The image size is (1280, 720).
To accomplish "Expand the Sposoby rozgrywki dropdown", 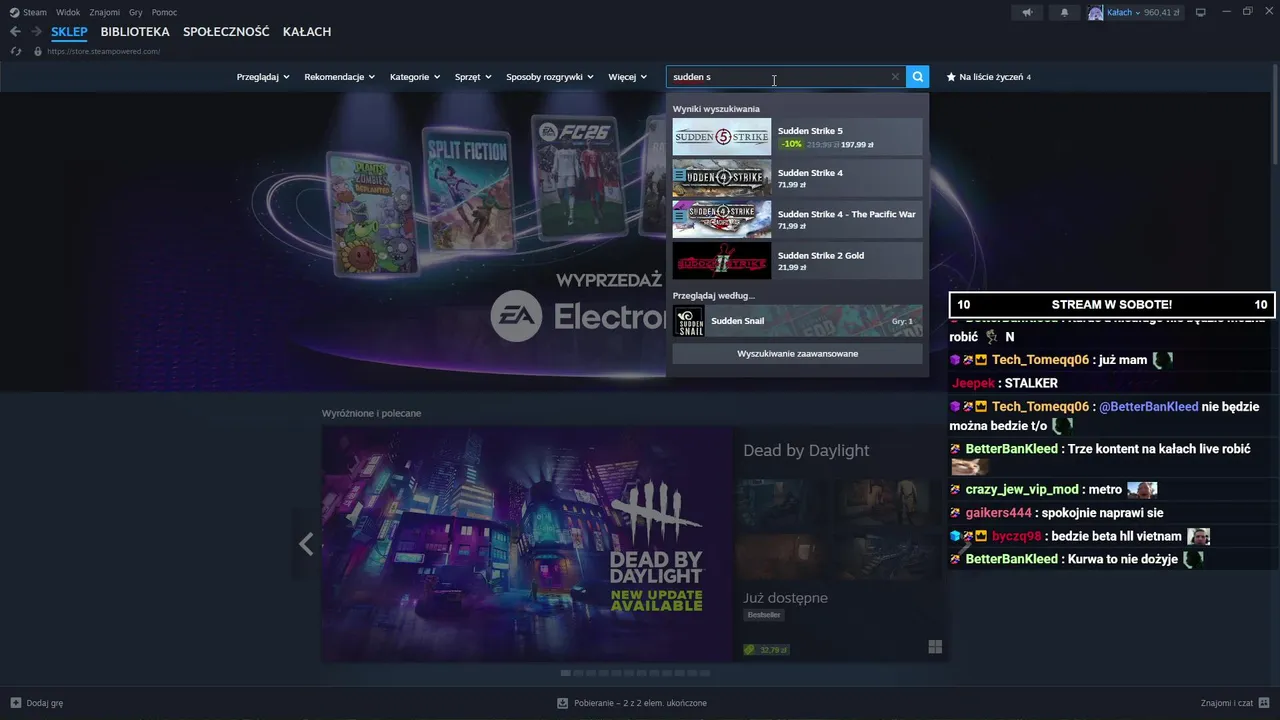I will (x=550, y=77).
